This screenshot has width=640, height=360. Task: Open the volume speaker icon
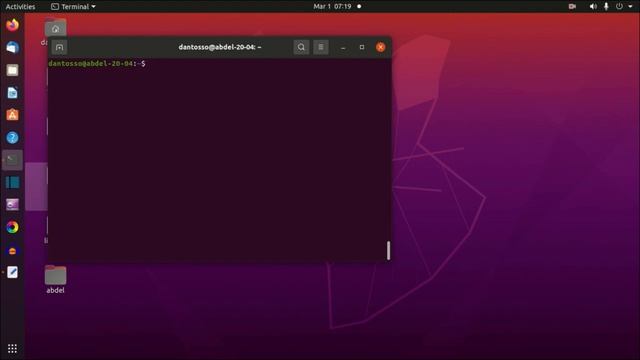(593, 7)
